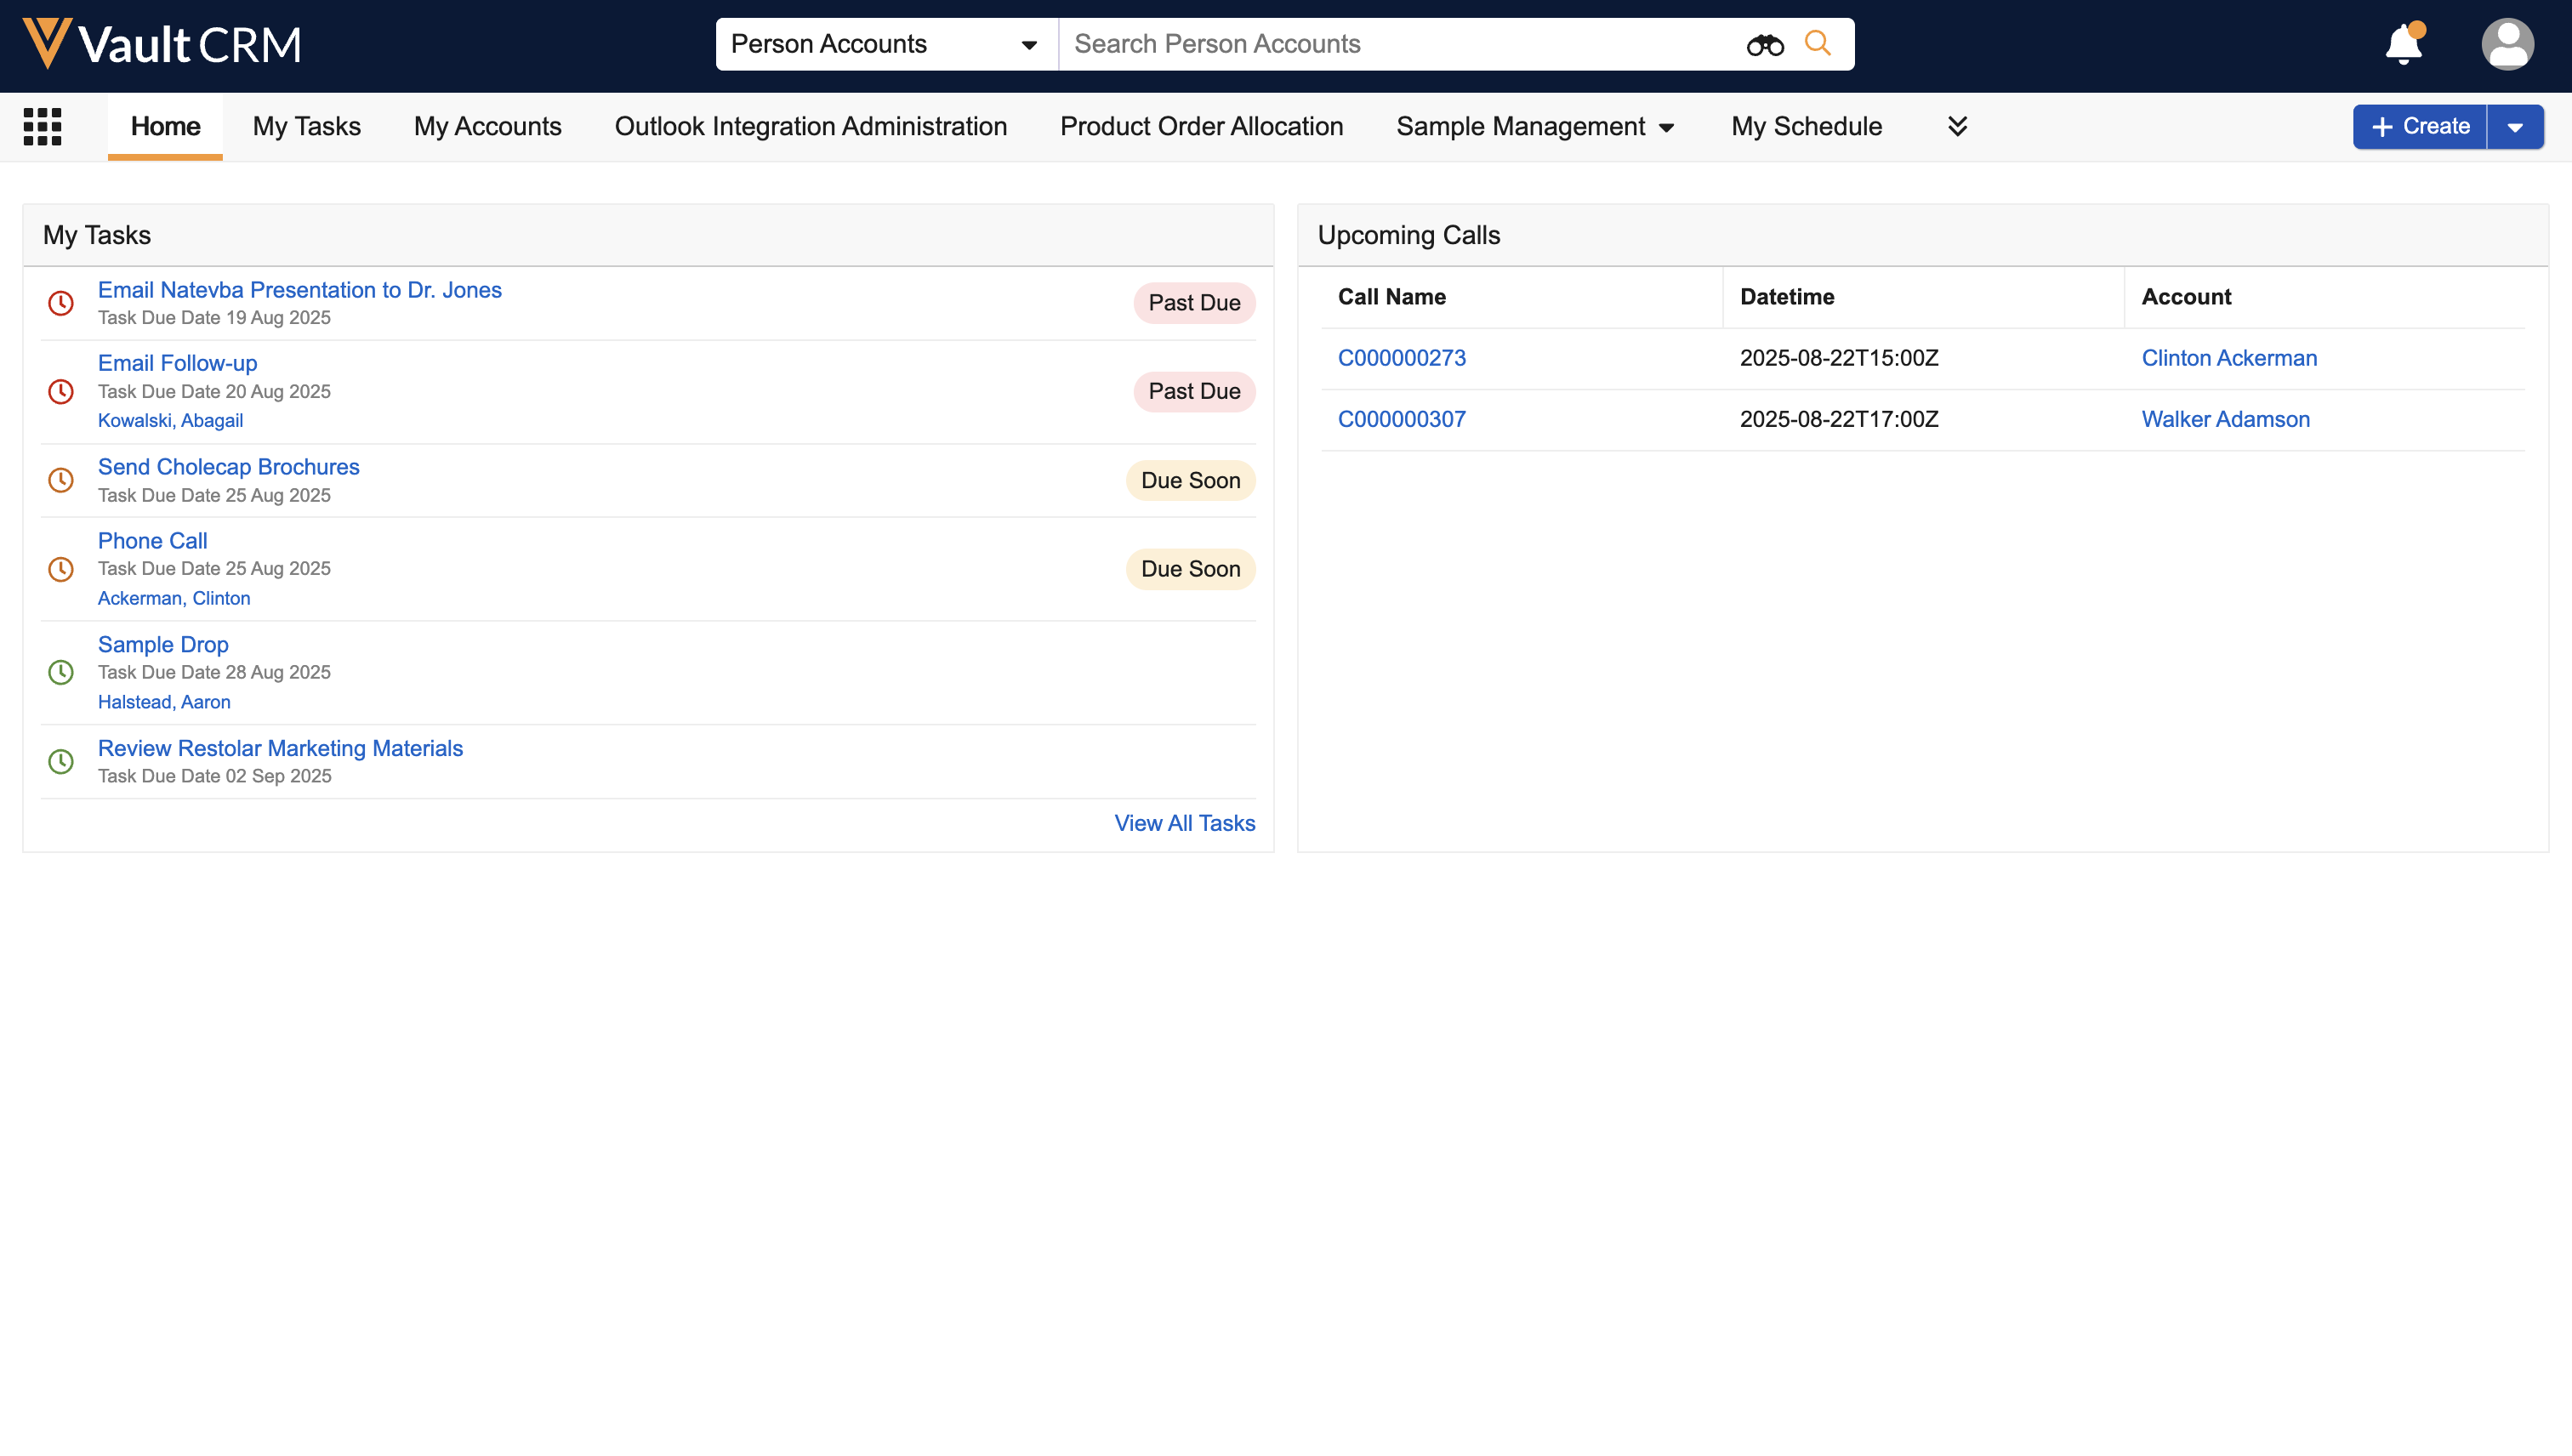The image size is (2572, 1456).
Task: Click inside the Search Person Accounts field
Action: pos(1300,44)
